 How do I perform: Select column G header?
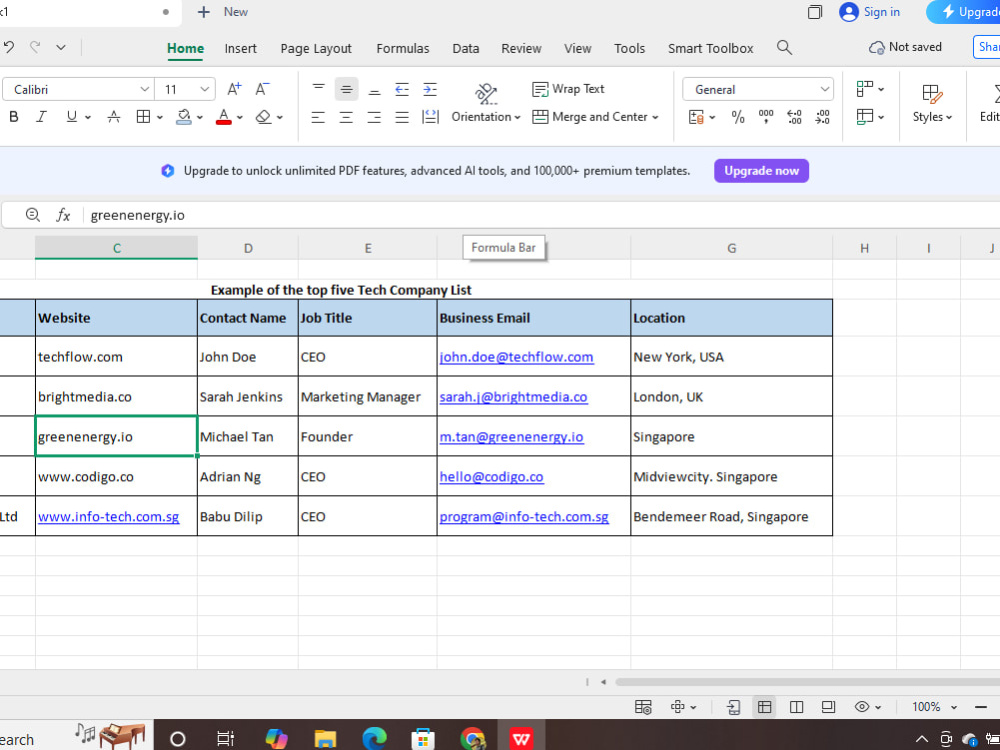click(x=732, y=248)
